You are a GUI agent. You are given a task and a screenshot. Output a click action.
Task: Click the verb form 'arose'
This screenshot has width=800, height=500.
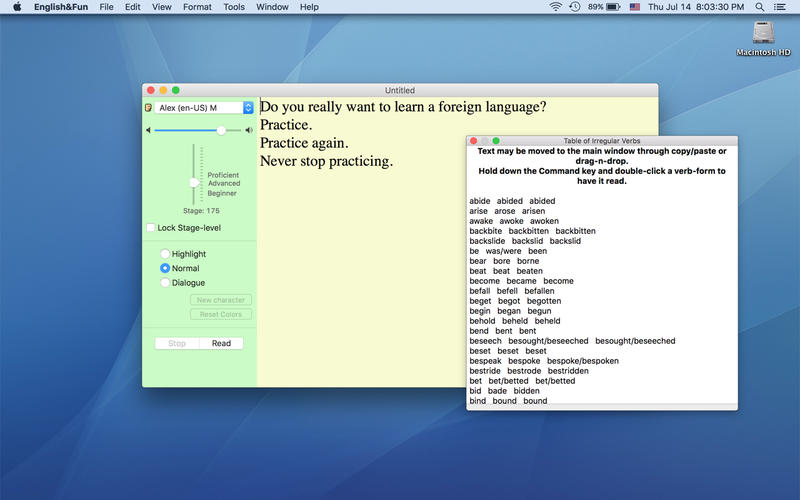pyautogui.click(x=505, y=211)
